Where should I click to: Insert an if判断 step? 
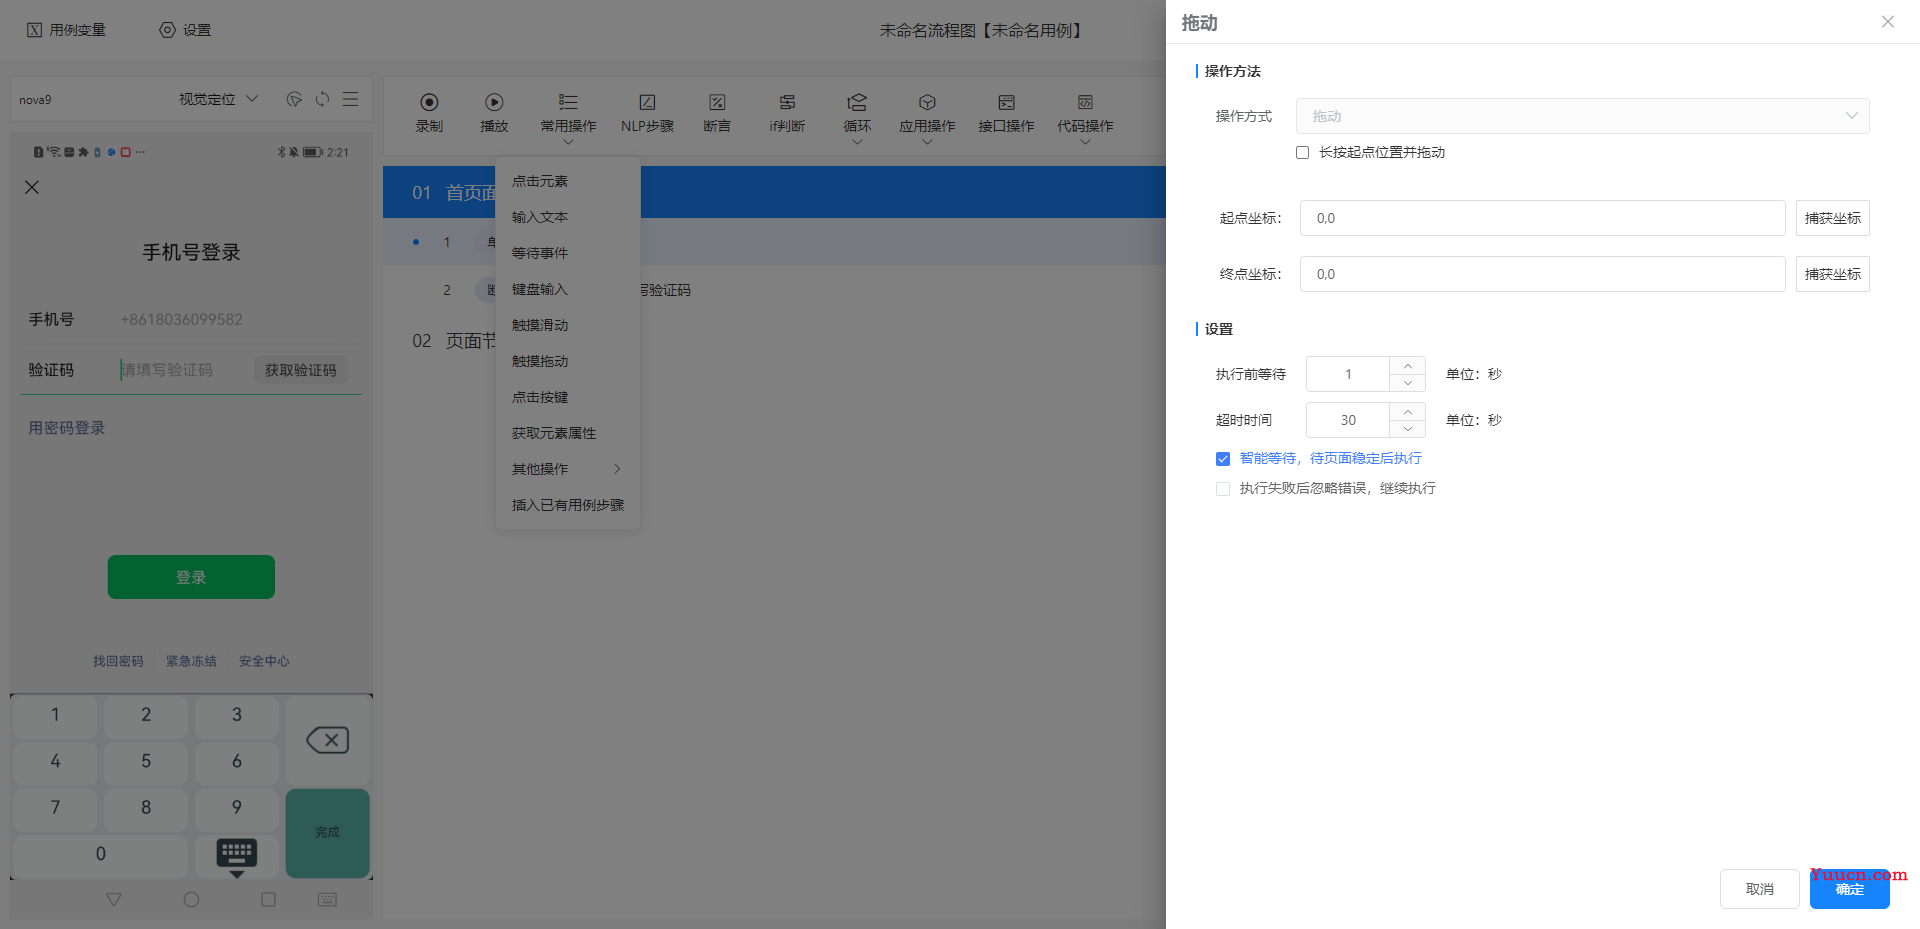pos(787,102)
